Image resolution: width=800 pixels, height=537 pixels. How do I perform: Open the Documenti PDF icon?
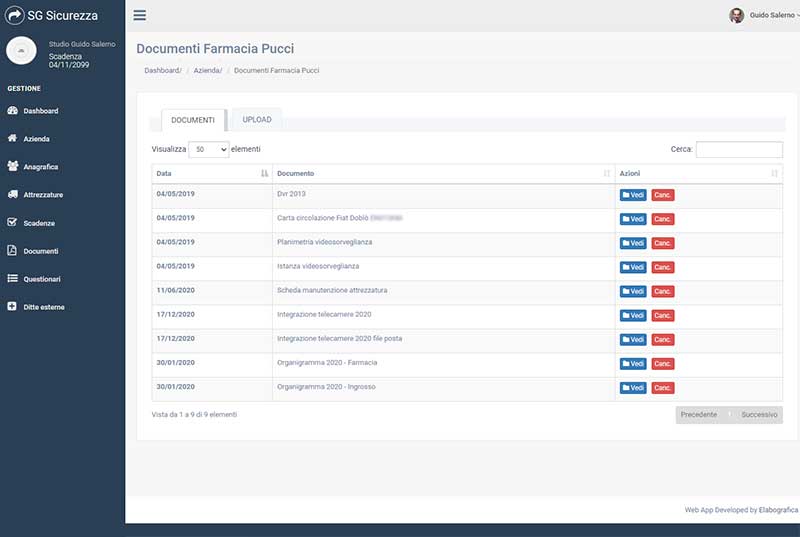click(x=12, y=250)
